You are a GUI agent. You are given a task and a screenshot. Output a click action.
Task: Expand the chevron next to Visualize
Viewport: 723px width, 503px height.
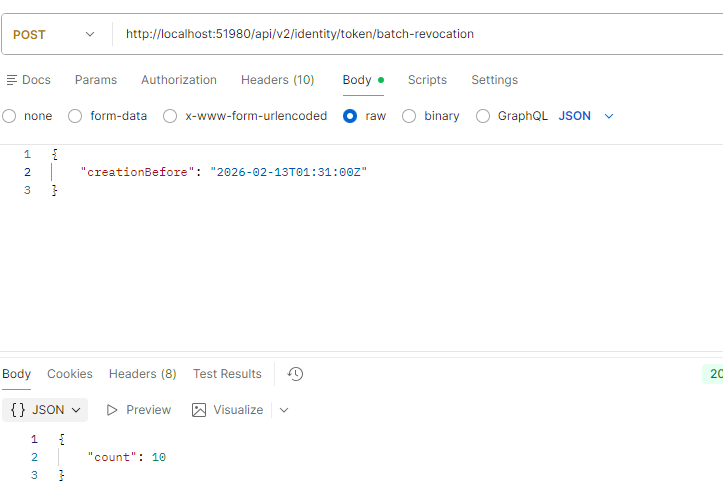[x=284, y=410]
